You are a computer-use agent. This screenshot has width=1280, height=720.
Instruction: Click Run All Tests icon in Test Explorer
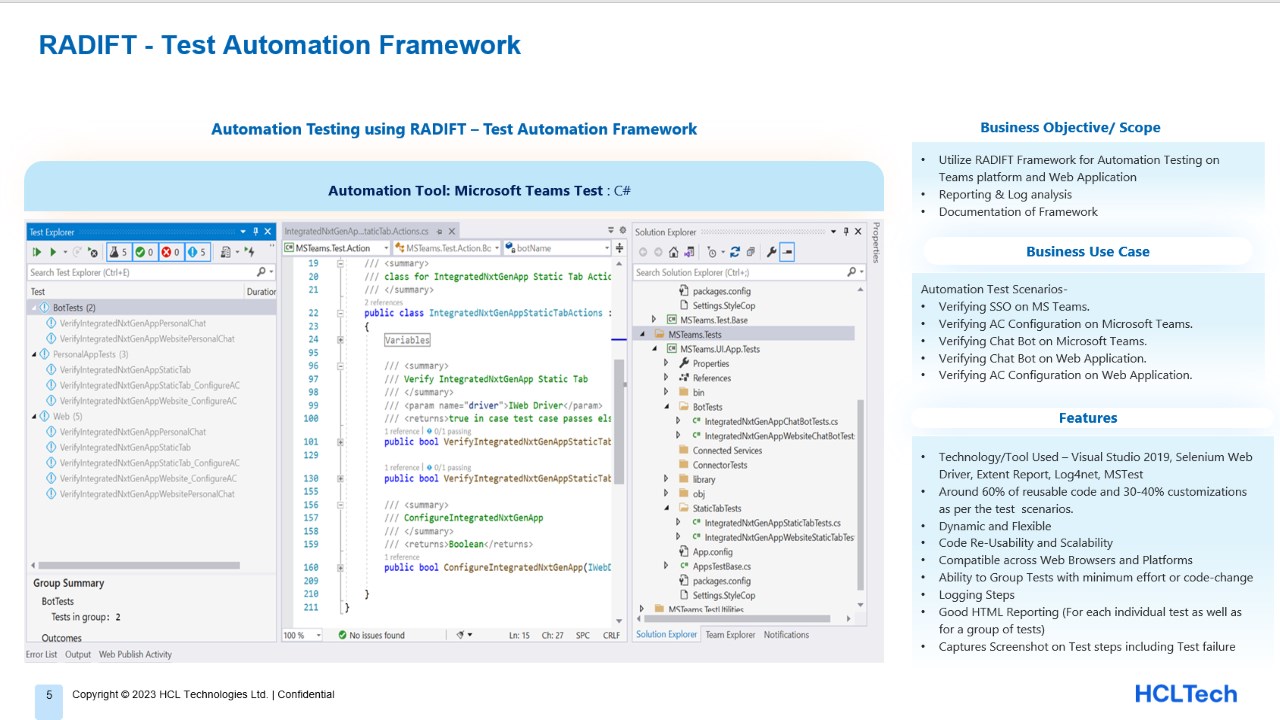37,252
